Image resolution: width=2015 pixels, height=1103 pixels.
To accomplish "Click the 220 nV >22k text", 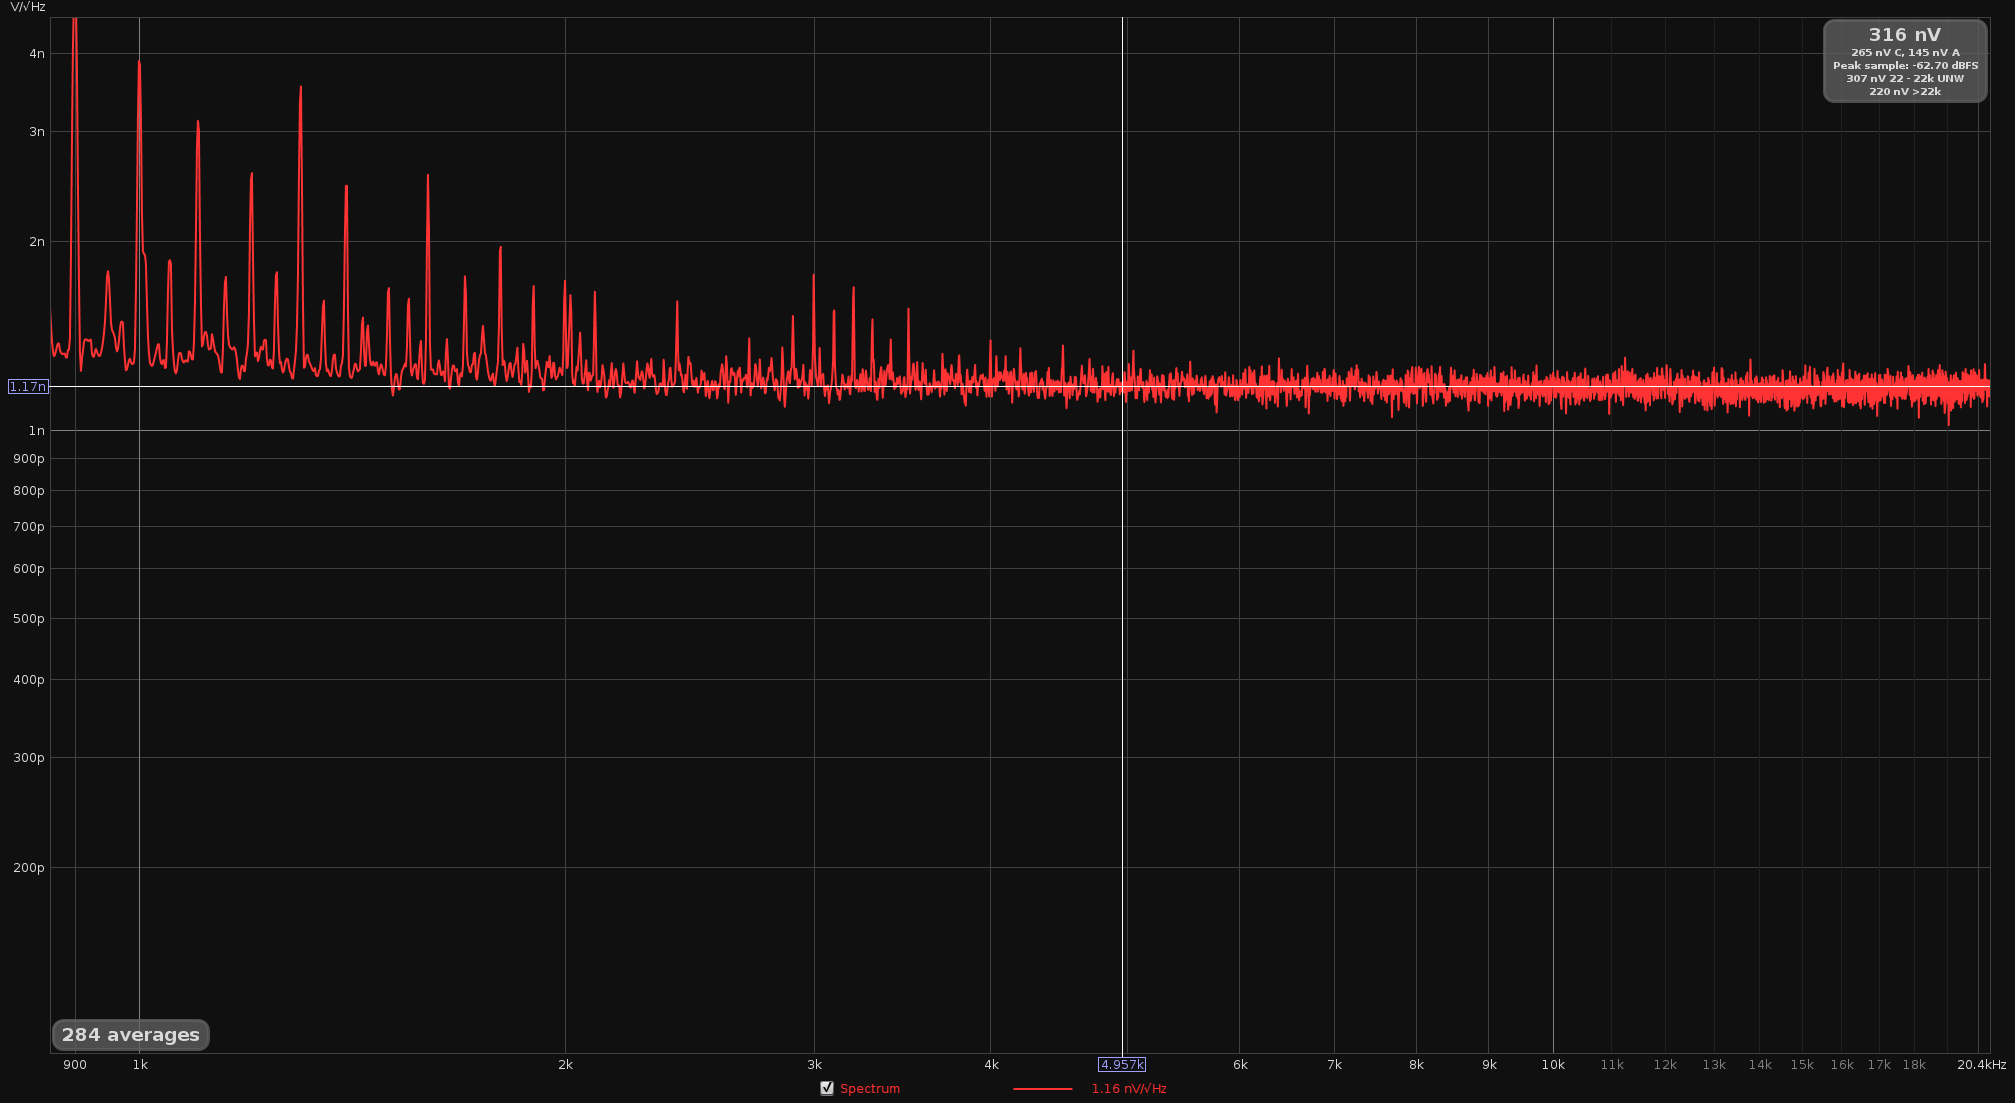I will [1905, 92].
